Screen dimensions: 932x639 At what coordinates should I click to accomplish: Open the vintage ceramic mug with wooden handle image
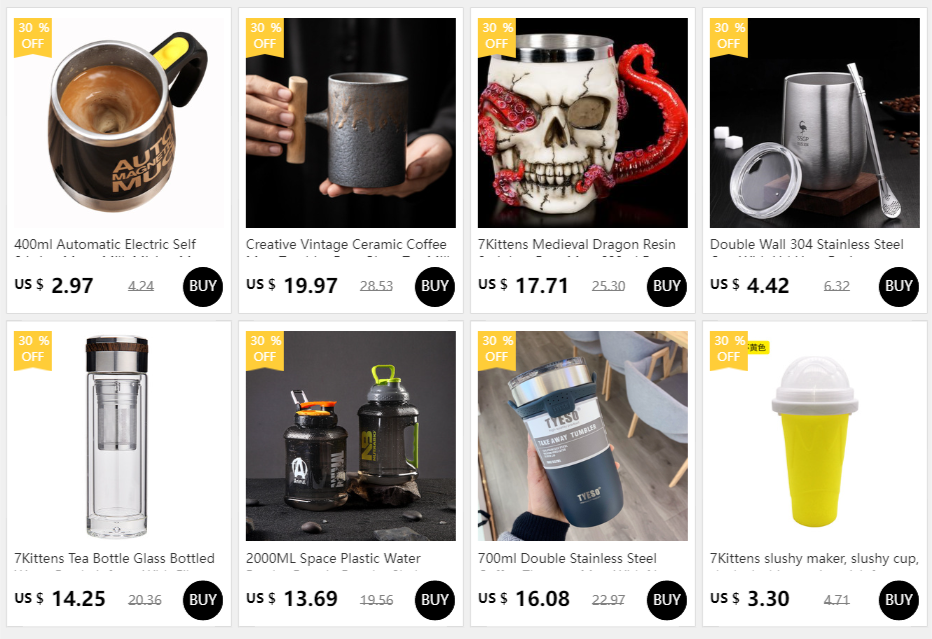pyautogui.click(x=351, y=123)
